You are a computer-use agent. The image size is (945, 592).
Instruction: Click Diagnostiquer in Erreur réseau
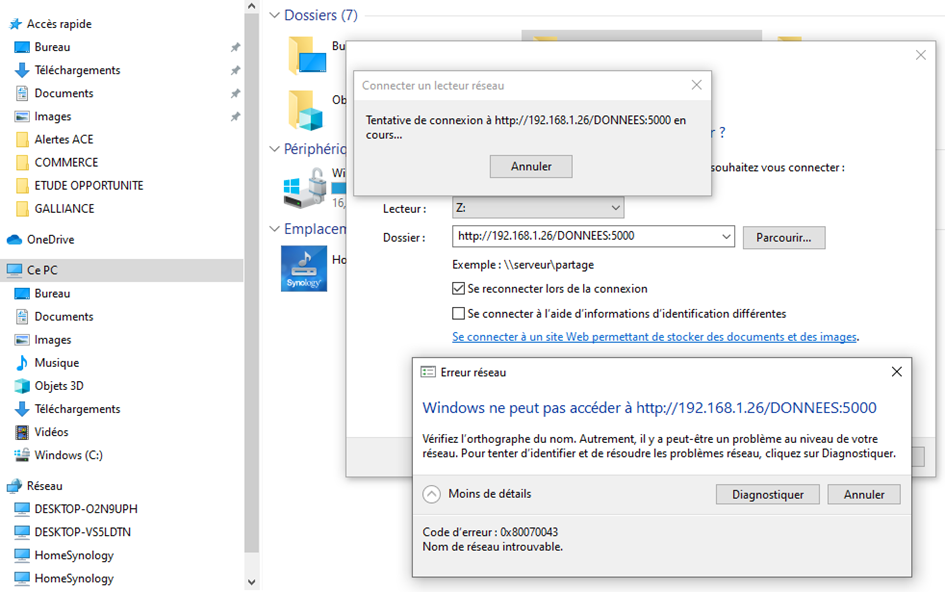click(x=767, y=494)
